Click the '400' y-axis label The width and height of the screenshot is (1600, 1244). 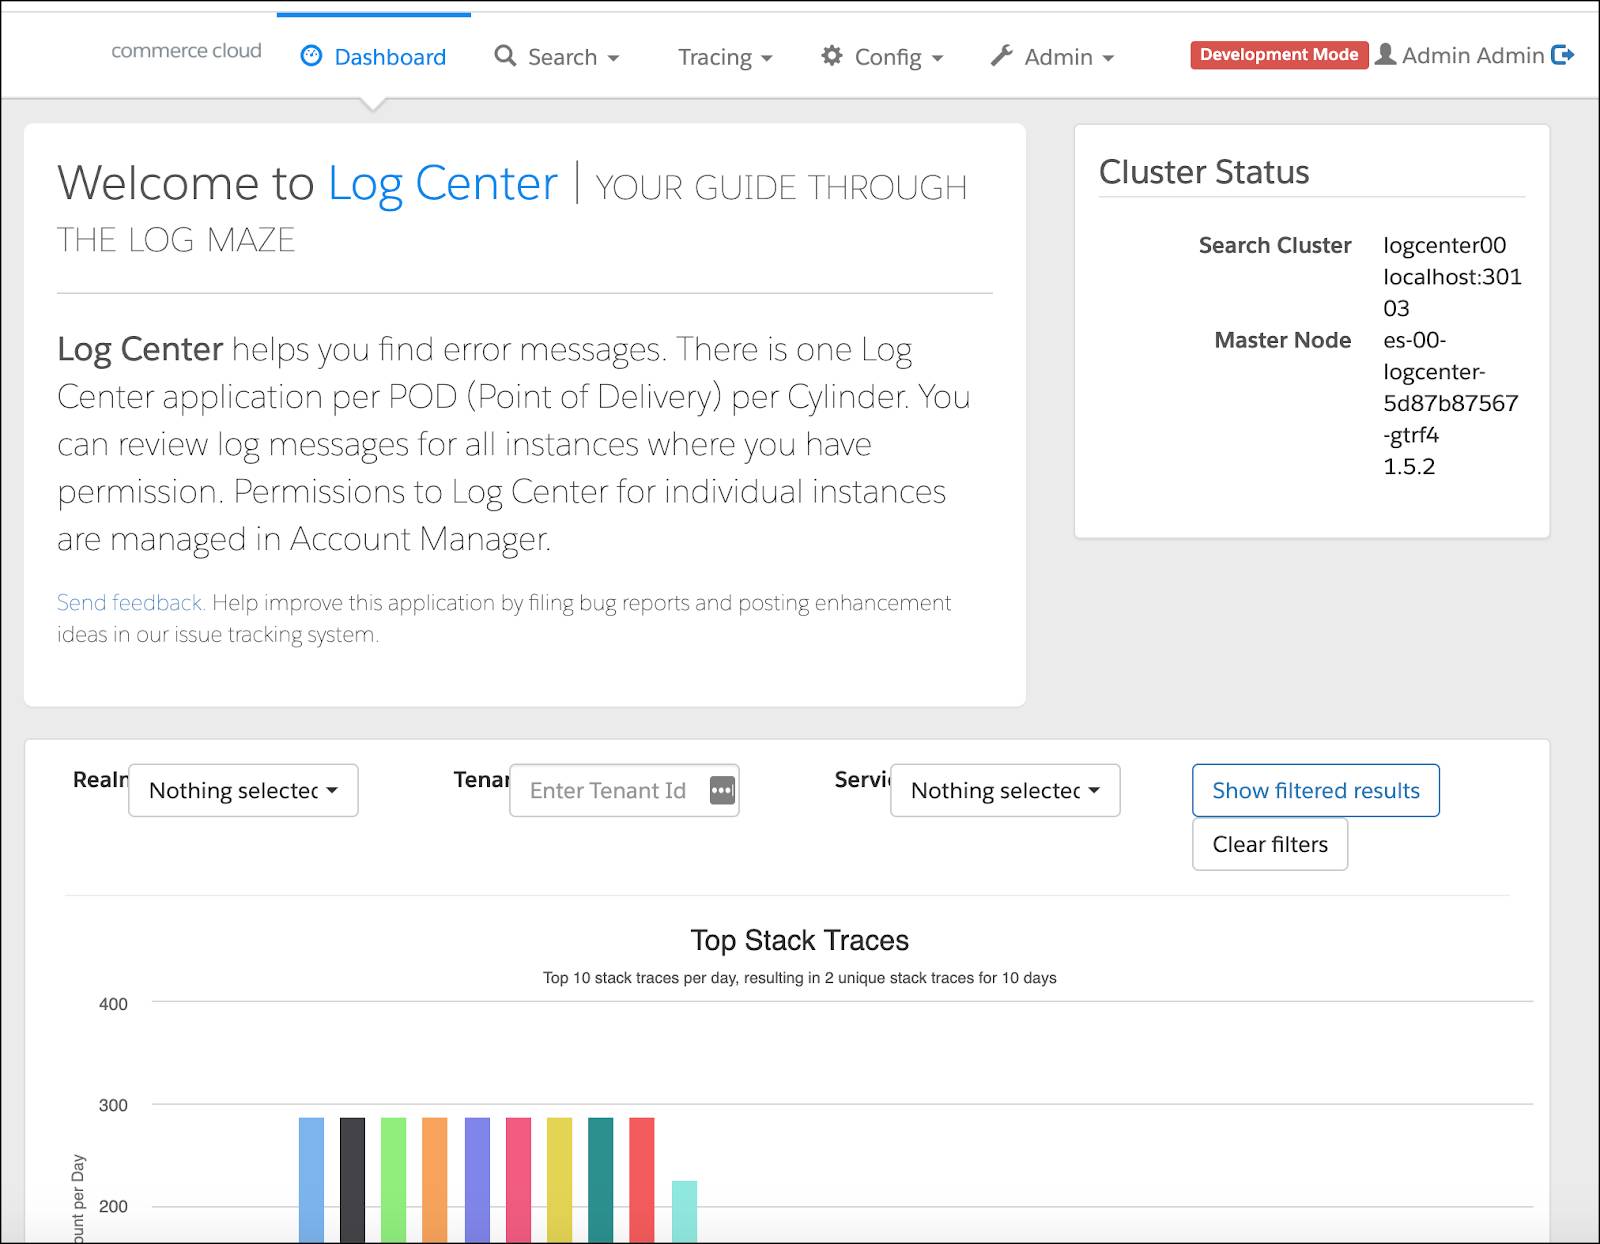[x=113, y=1004]
